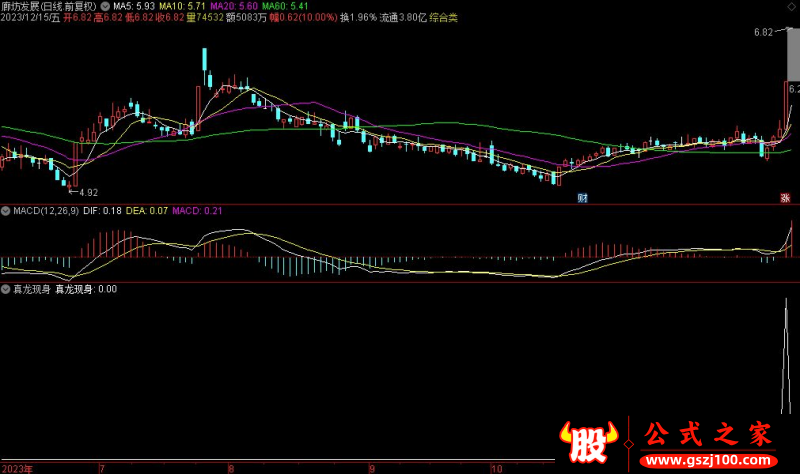Open the 综合类 sector category link
The height and width of the screenshot is (474, 800).
pyautogui.click(x=444, y=18)
